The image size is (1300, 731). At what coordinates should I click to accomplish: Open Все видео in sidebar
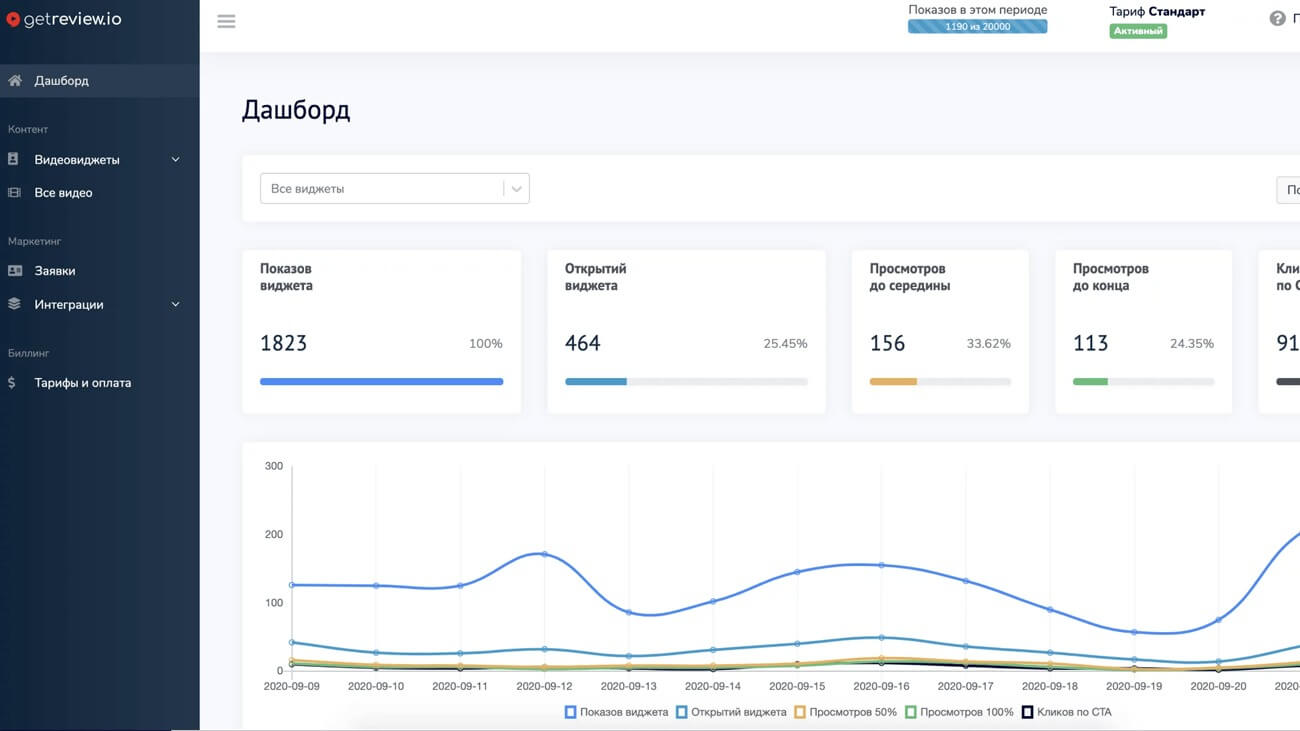63,193
